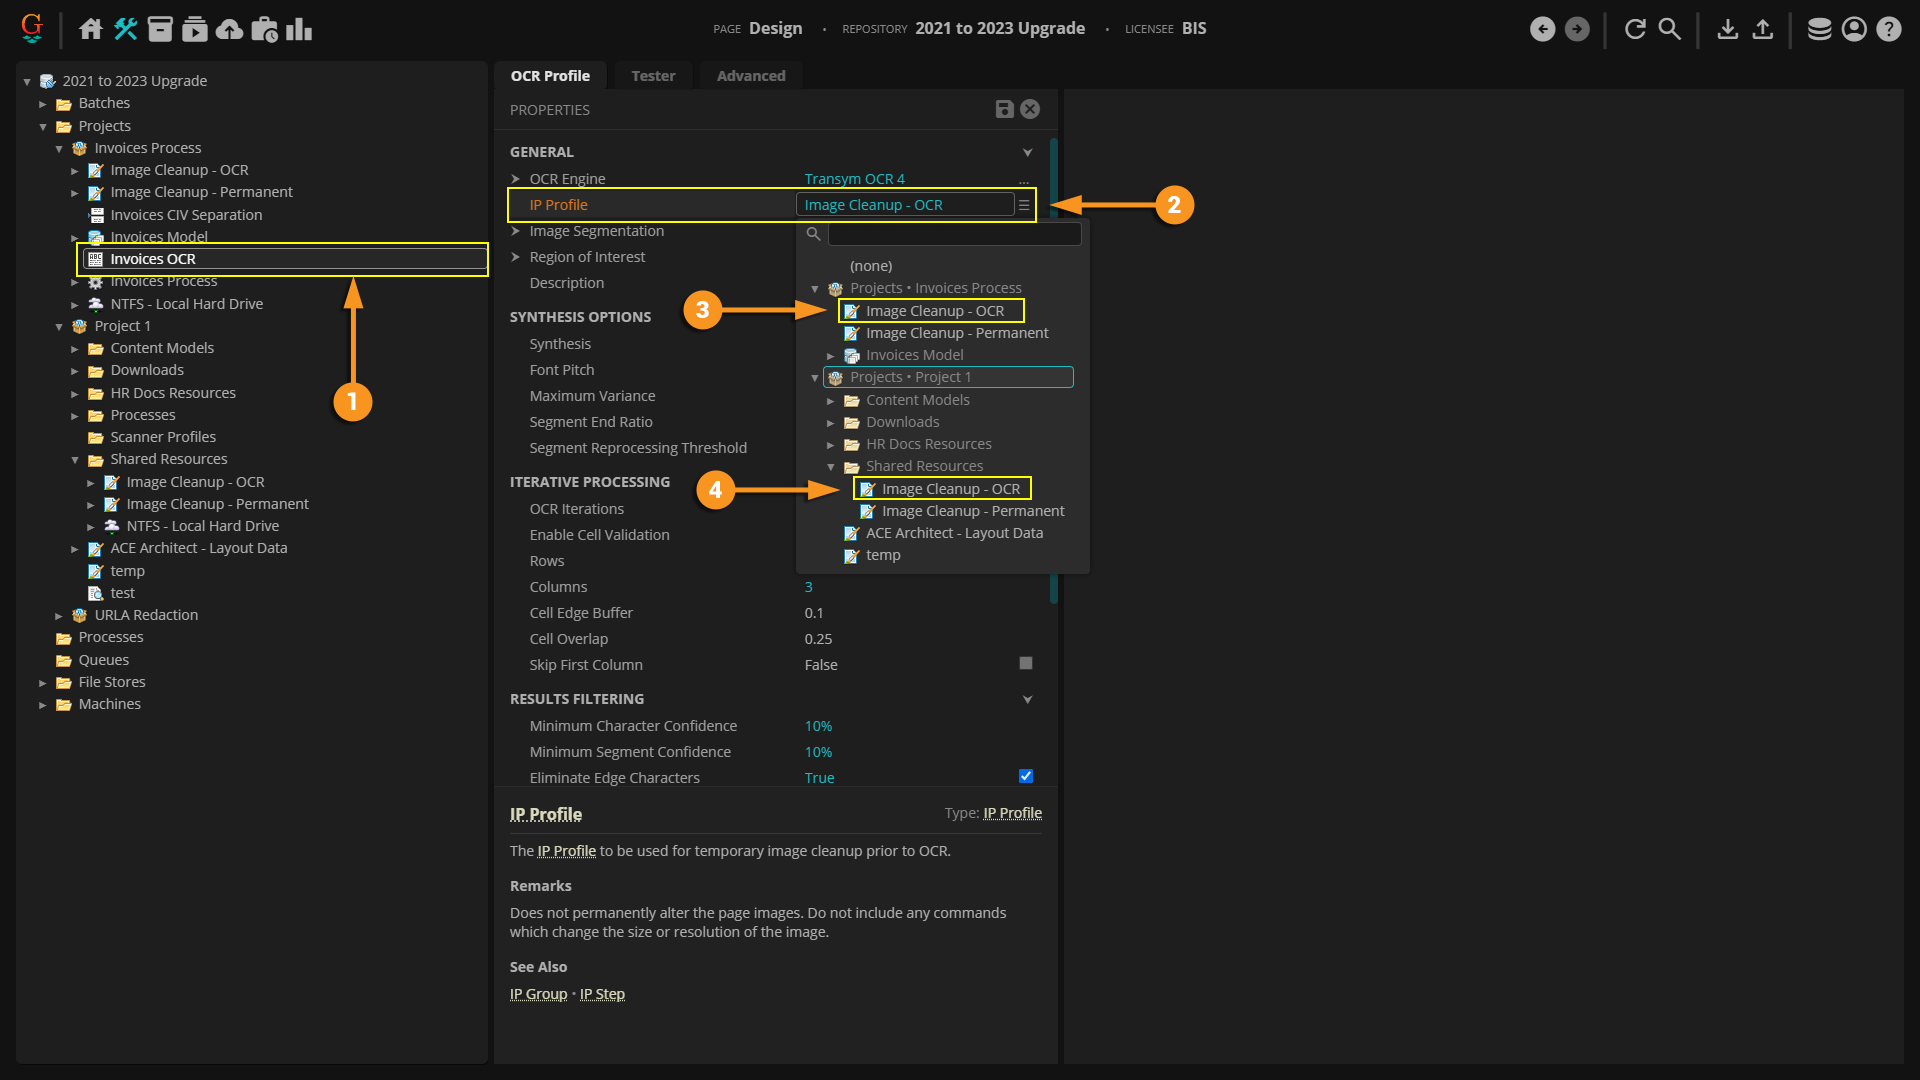Expand the Batches folder in tree
Image resolution: width=1920 pixels, height=1080 pixels.
click(x=43, y=104)
